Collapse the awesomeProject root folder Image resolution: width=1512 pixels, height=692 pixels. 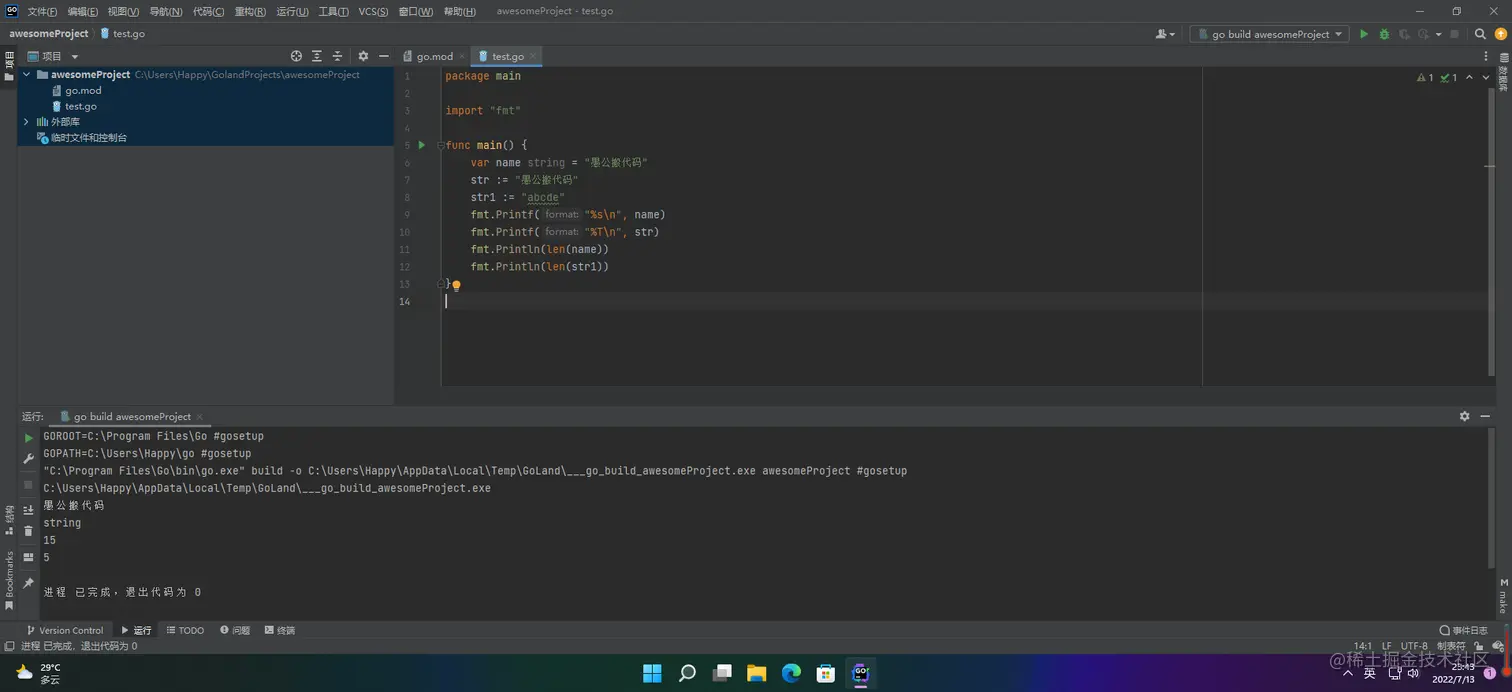point(27,75)
